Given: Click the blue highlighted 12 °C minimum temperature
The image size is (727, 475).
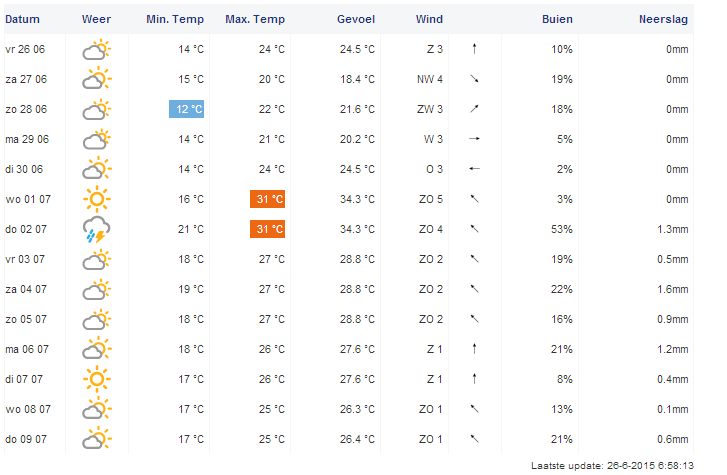Looking at the screenshot, I should (186, 109).
